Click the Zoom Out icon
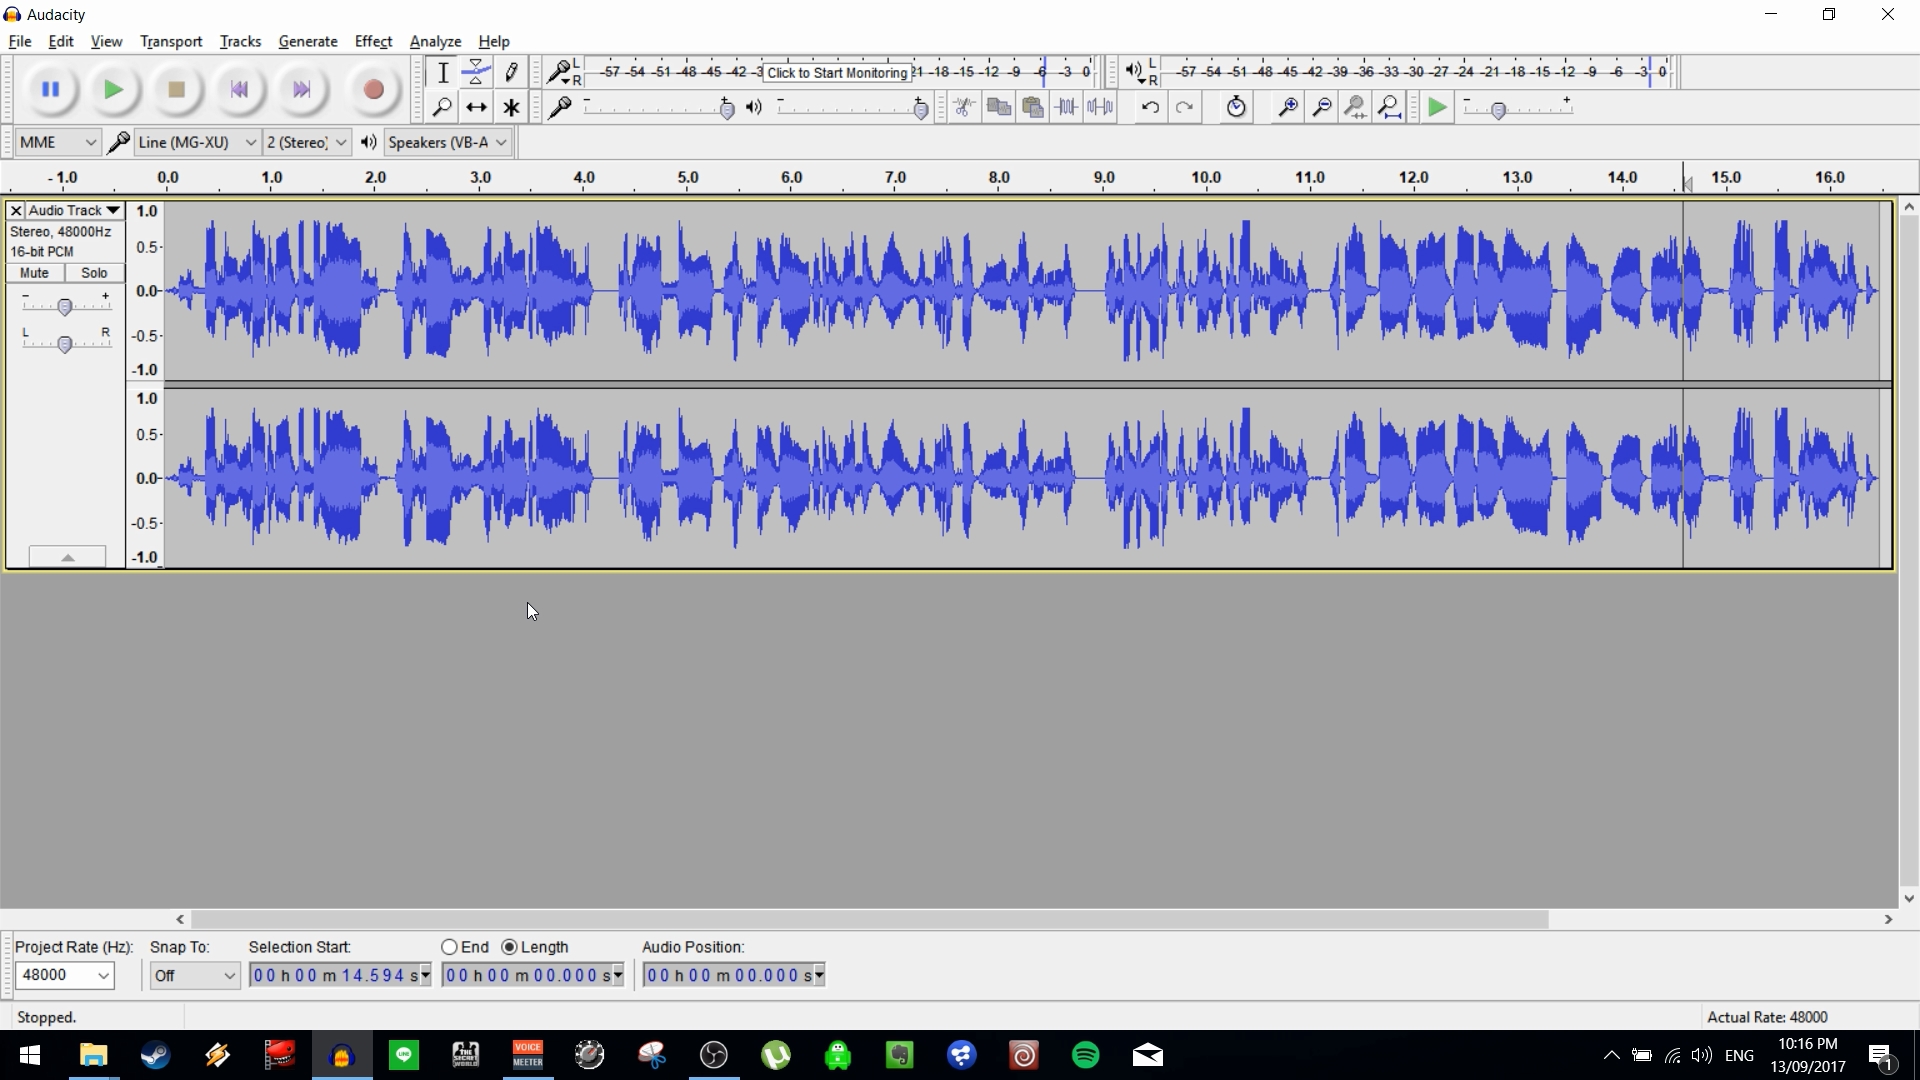1920x1080 pixels. [1322, 107]
